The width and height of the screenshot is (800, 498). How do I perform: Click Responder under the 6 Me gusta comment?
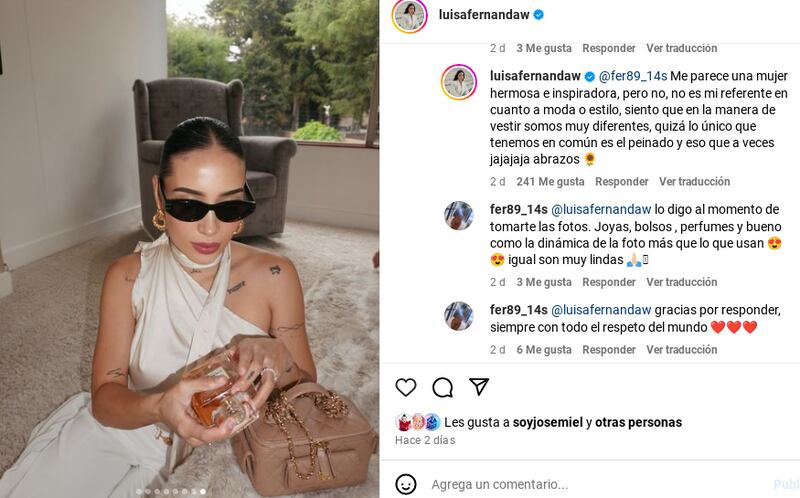tap(609, 350)
